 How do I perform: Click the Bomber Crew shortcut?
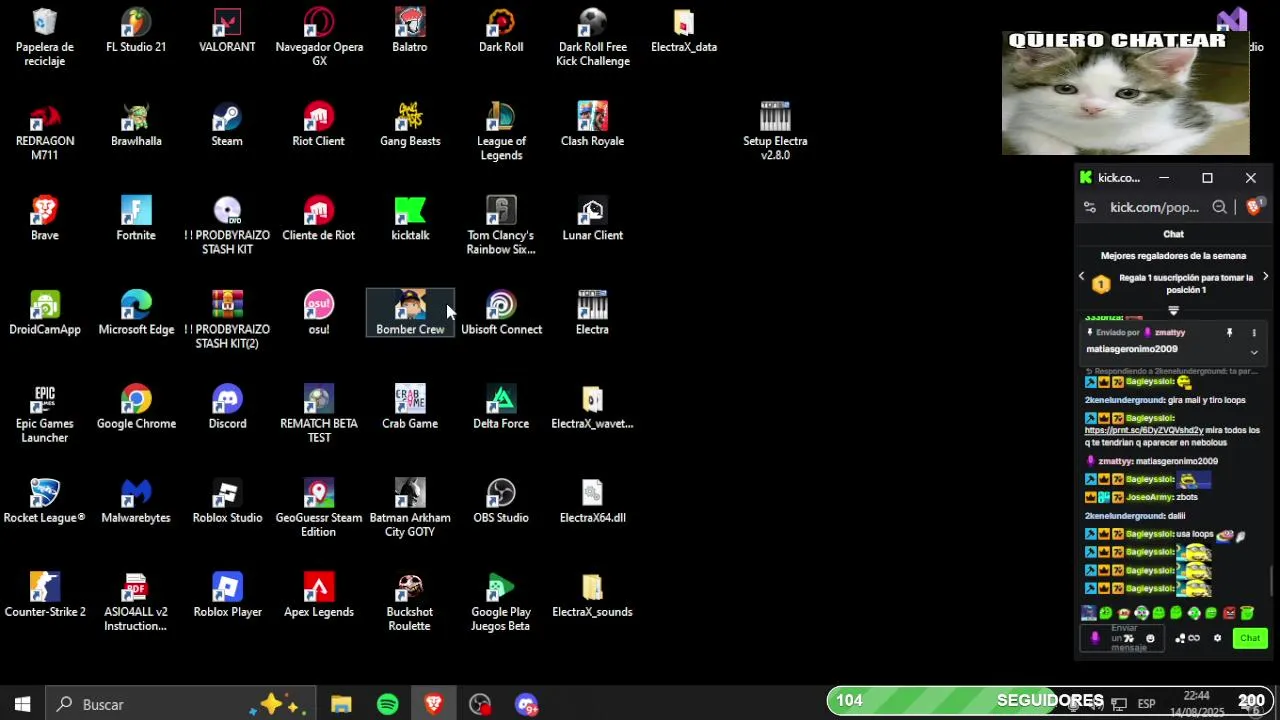pyautogui.click(x=410, y=313)
